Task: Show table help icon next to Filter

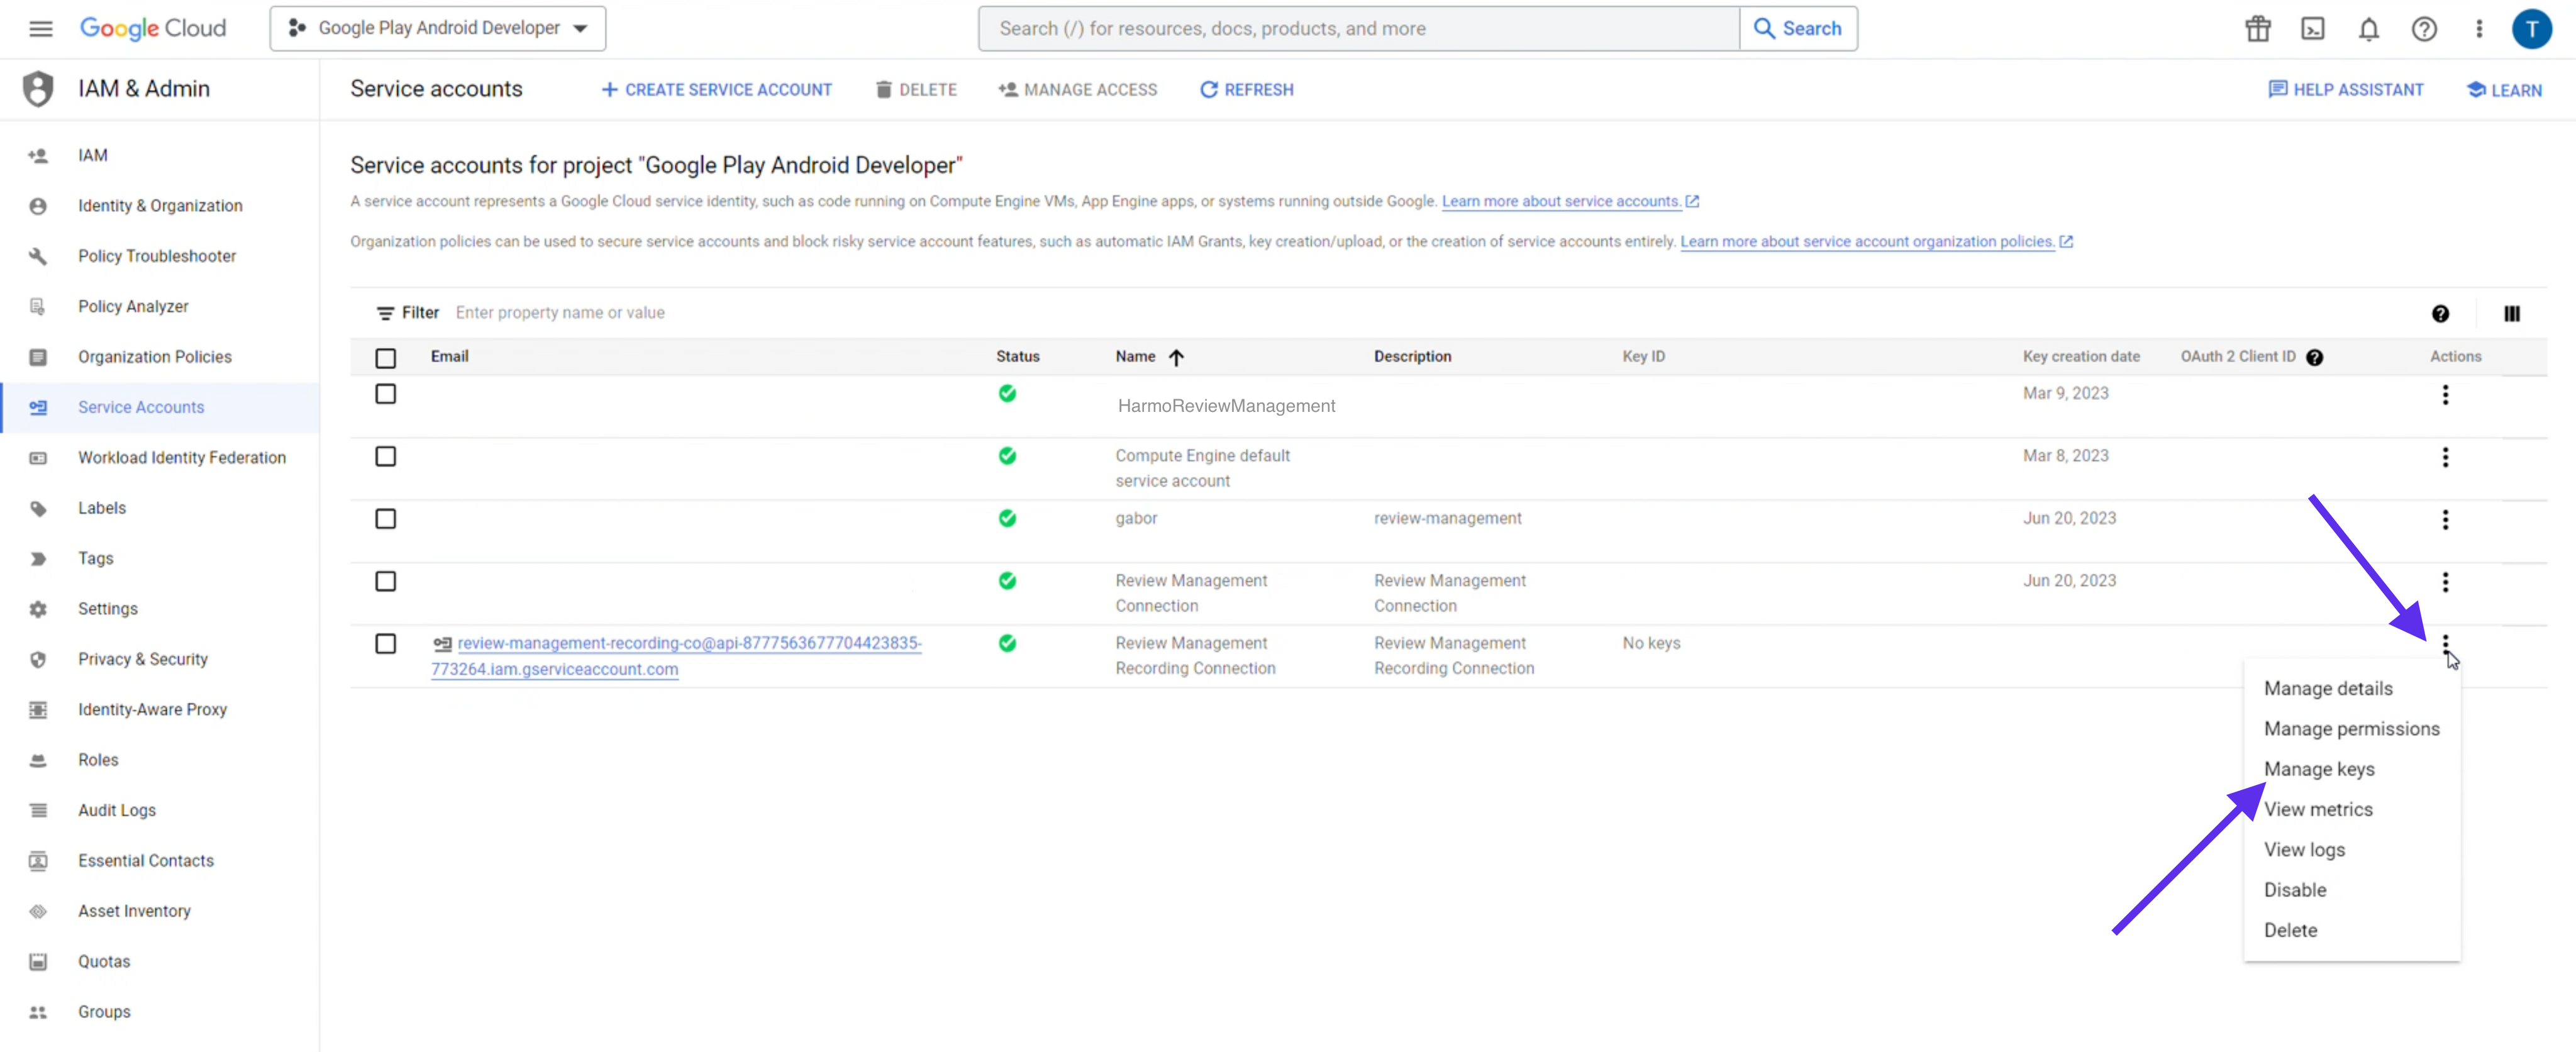Action: coord(2440,314)
